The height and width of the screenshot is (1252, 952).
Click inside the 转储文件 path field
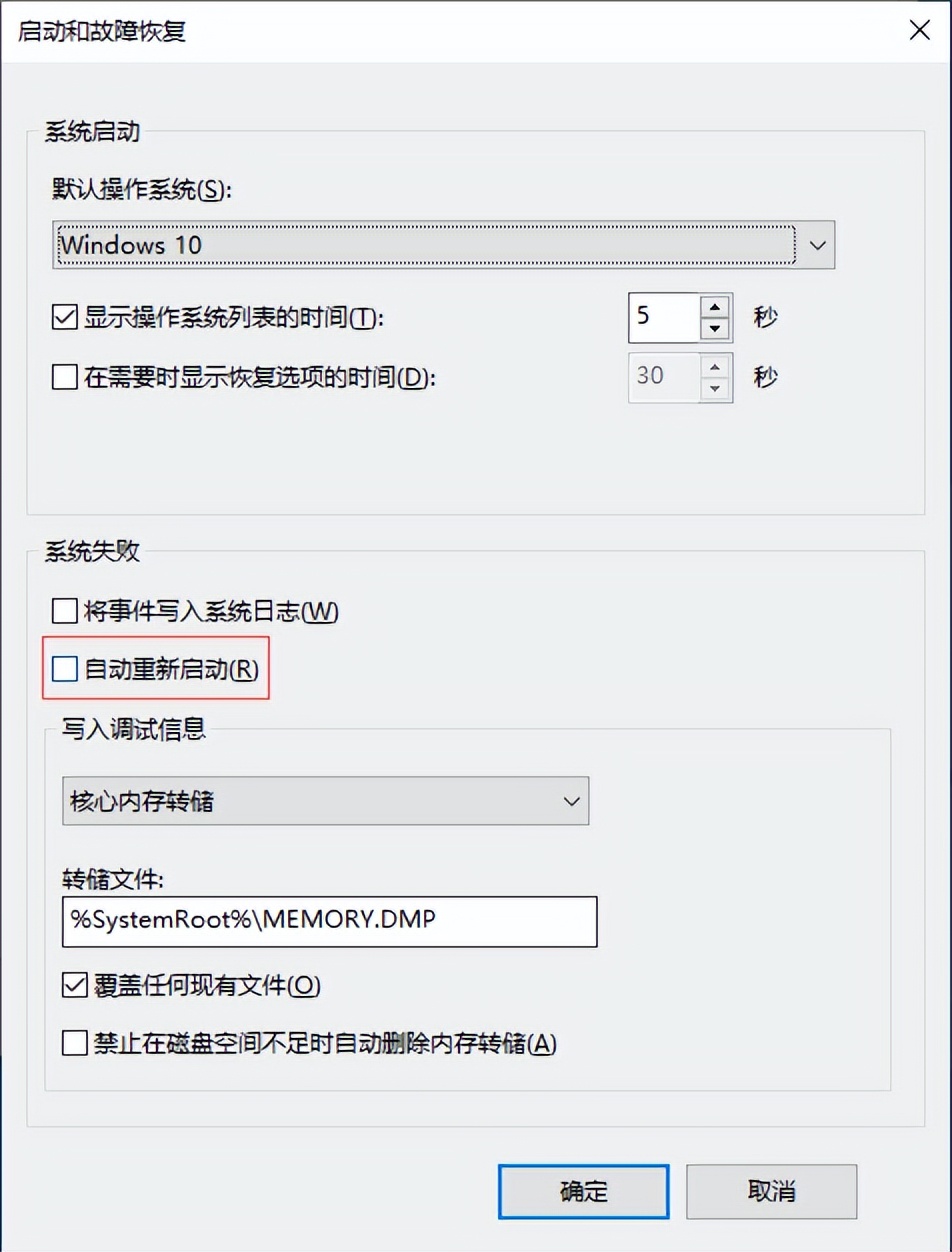coord(325,922)
